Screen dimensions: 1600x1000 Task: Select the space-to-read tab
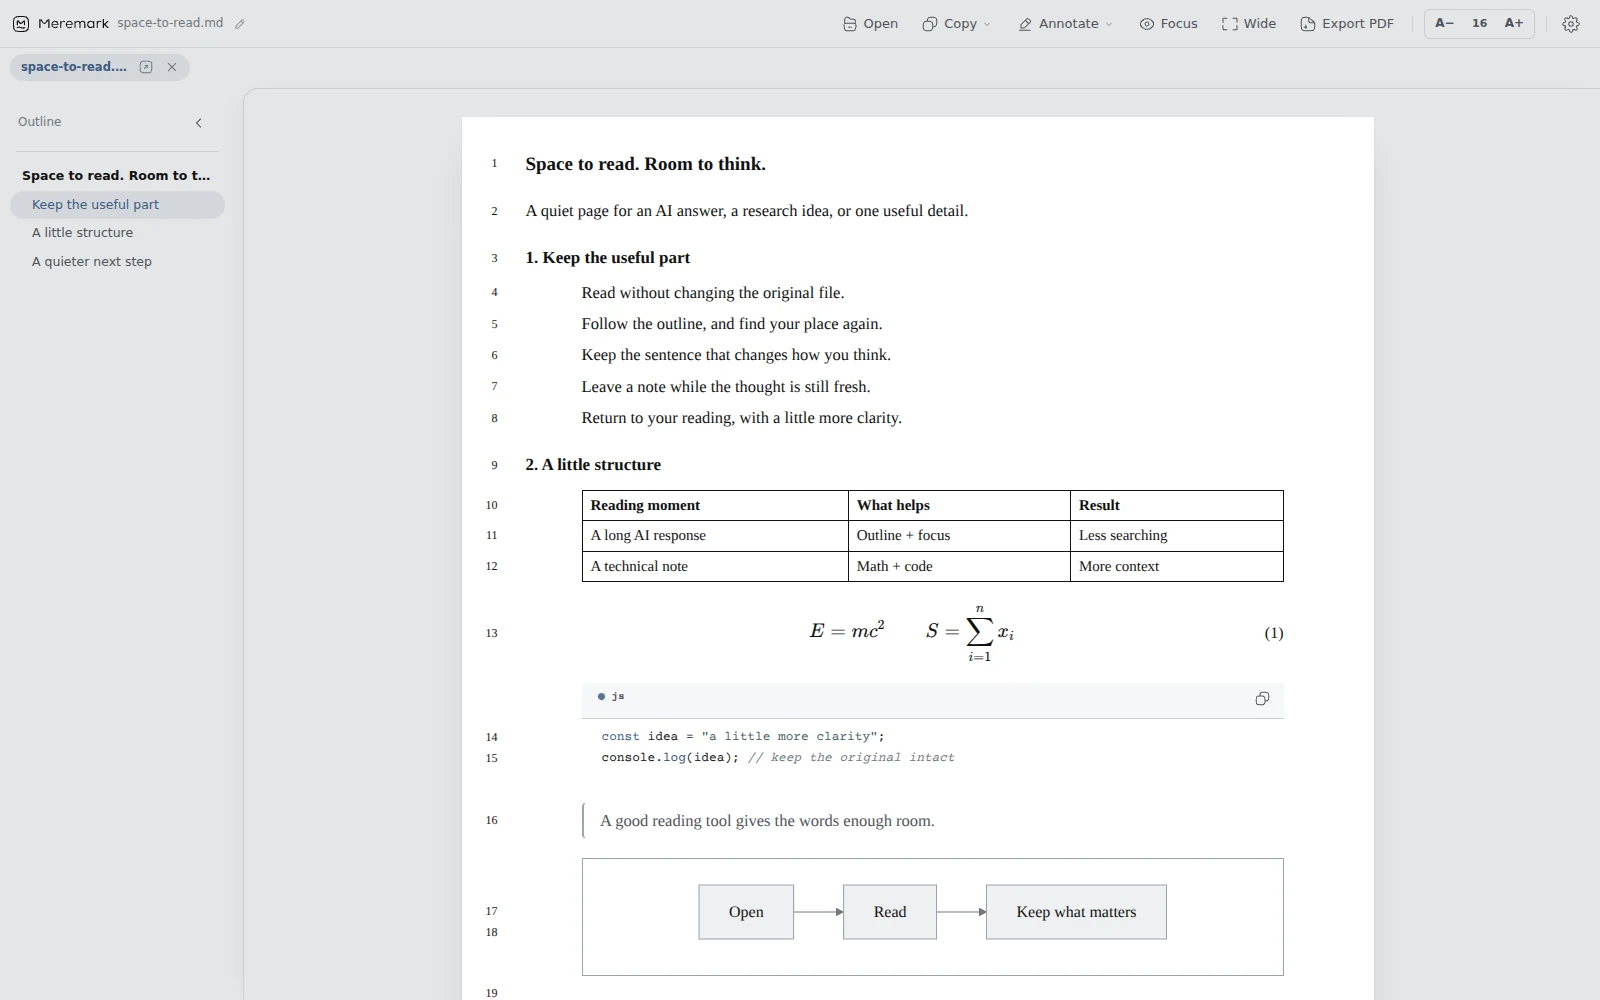pyautogui.click(x=74, y=67)
